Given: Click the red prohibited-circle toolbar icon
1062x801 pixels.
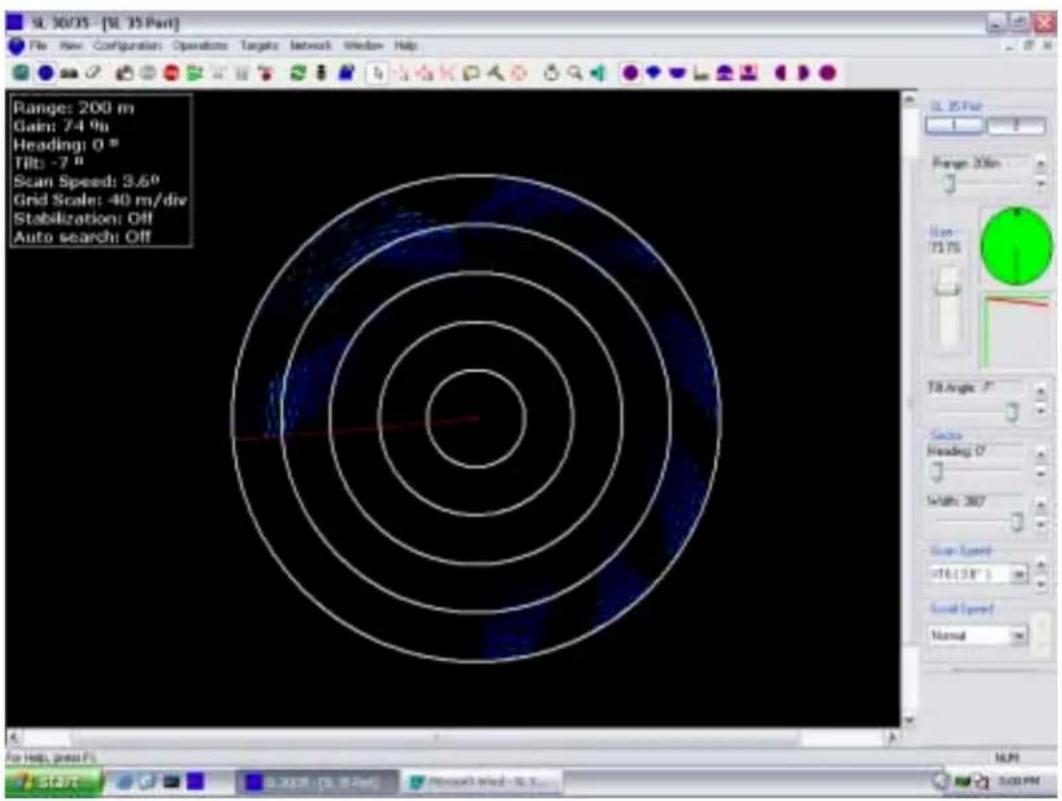Looking at the screenshot, I should click(519, 72).
